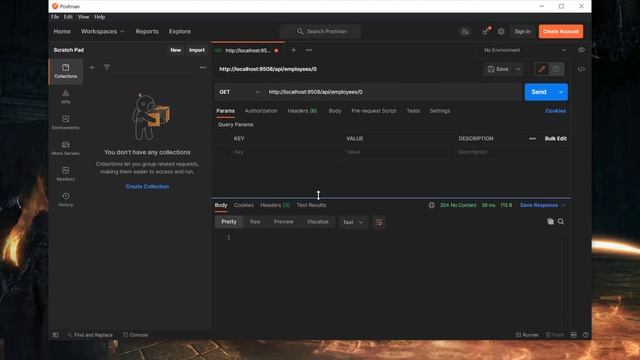Open the History sidebar panel
Image resolution: width=640 pixels, height=360 pixels.
[66, 200]
